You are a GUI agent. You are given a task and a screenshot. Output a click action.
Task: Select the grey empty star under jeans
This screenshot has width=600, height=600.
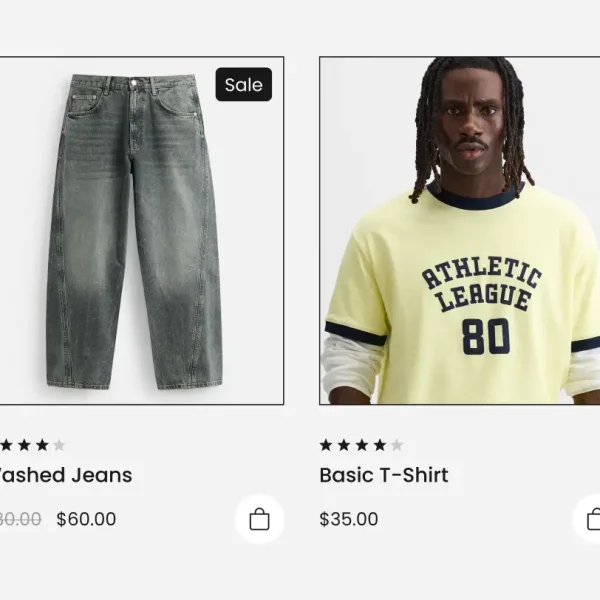(59, 445)
